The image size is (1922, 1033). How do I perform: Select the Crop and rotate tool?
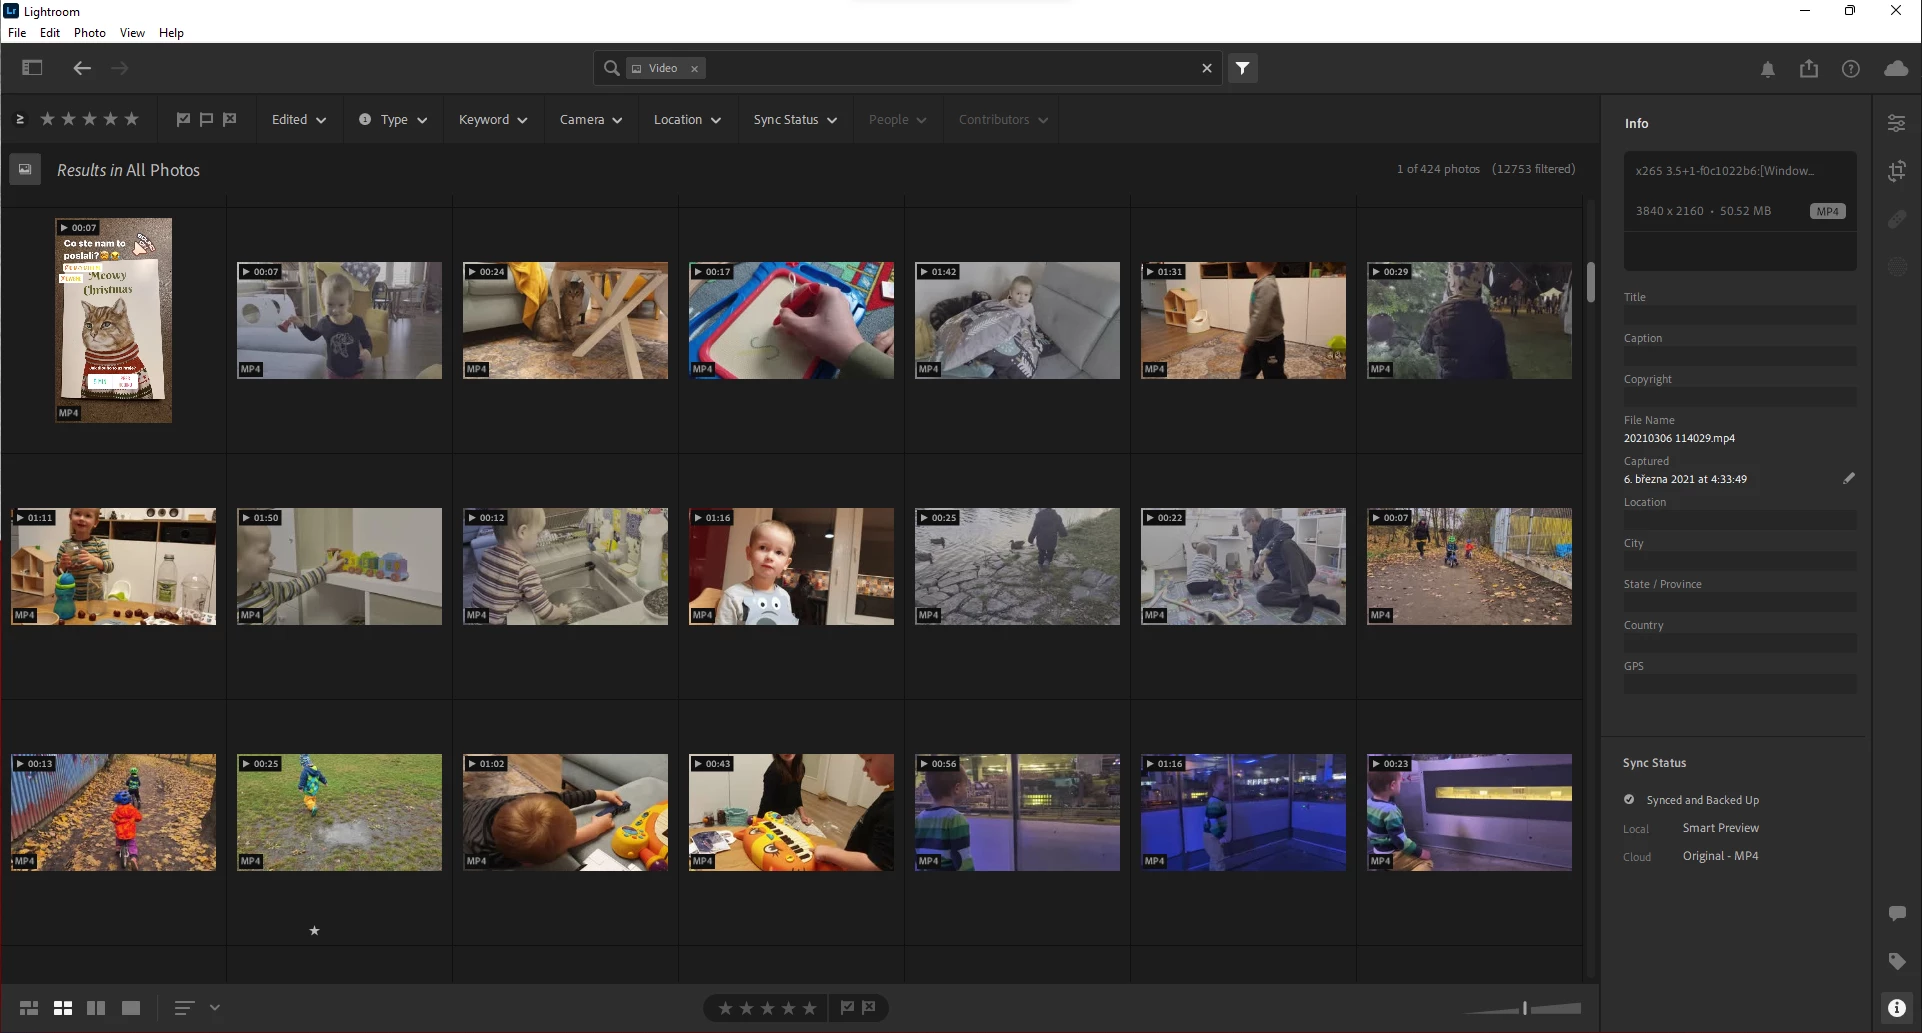[x=1896, y=171]
